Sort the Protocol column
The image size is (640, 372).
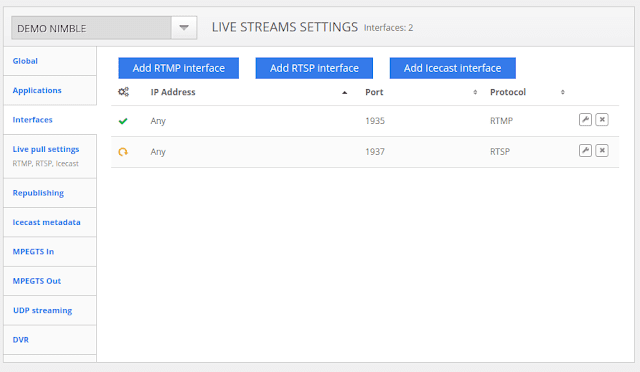[x=562, y=92]
